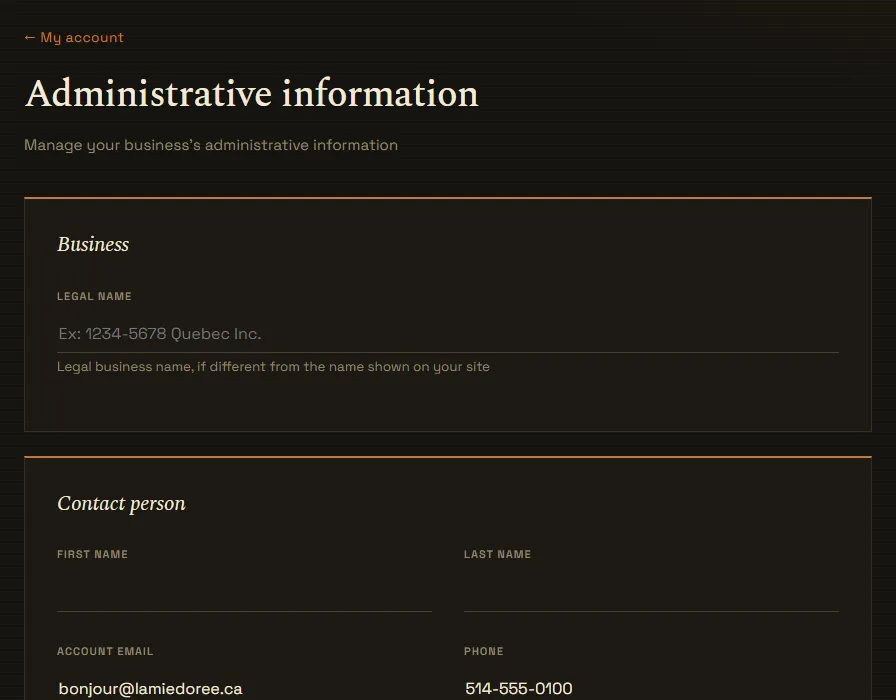Image resolution: width=896 pixels, height=700 pixels.
Task: Click the LEGAL NAME label
Action: (x=94, y=296)
